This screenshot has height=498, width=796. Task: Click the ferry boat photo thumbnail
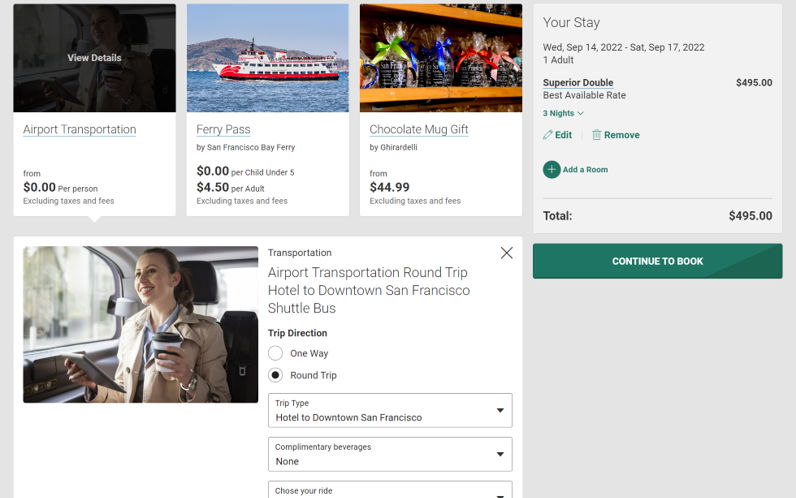(268, 58)
